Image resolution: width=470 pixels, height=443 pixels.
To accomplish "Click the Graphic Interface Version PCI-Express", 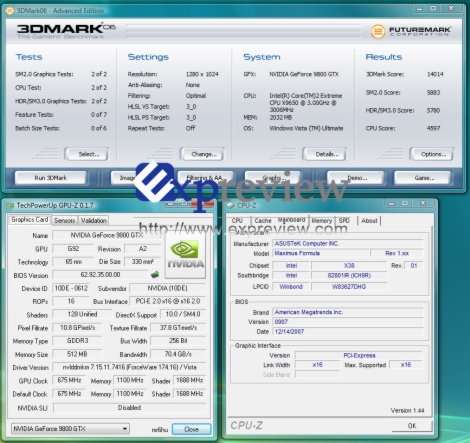I will [x=359, y=355].
